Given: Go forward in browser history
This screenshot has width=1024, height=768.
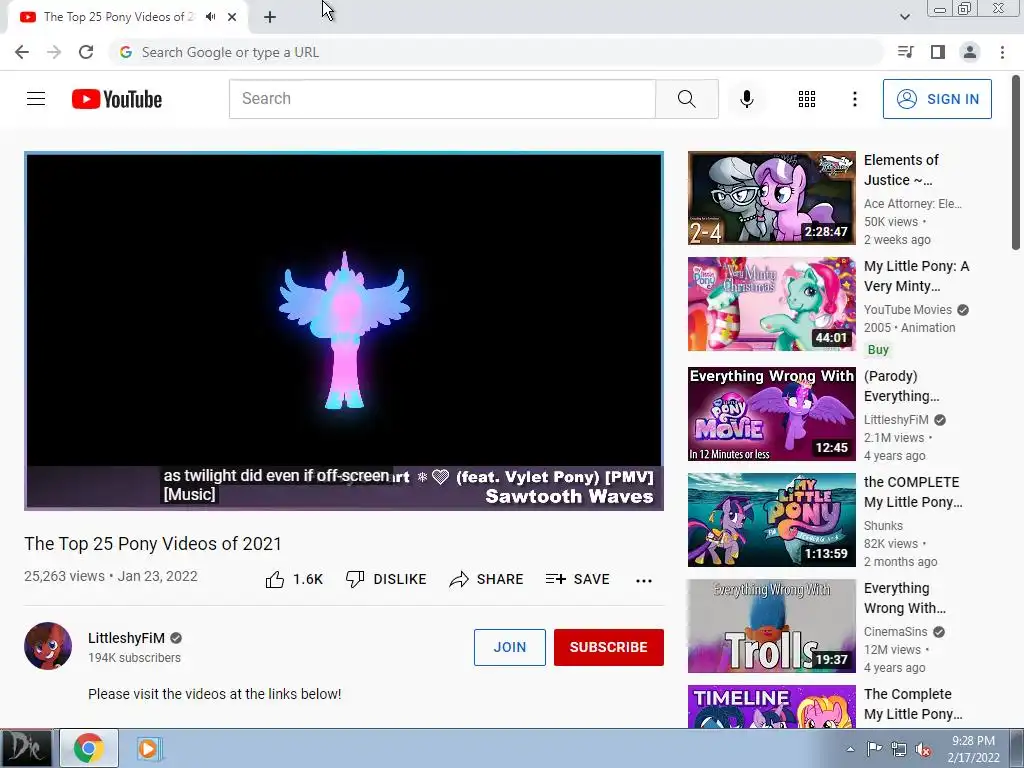Looking at the screenshot, I should click(x=54, y=52).
